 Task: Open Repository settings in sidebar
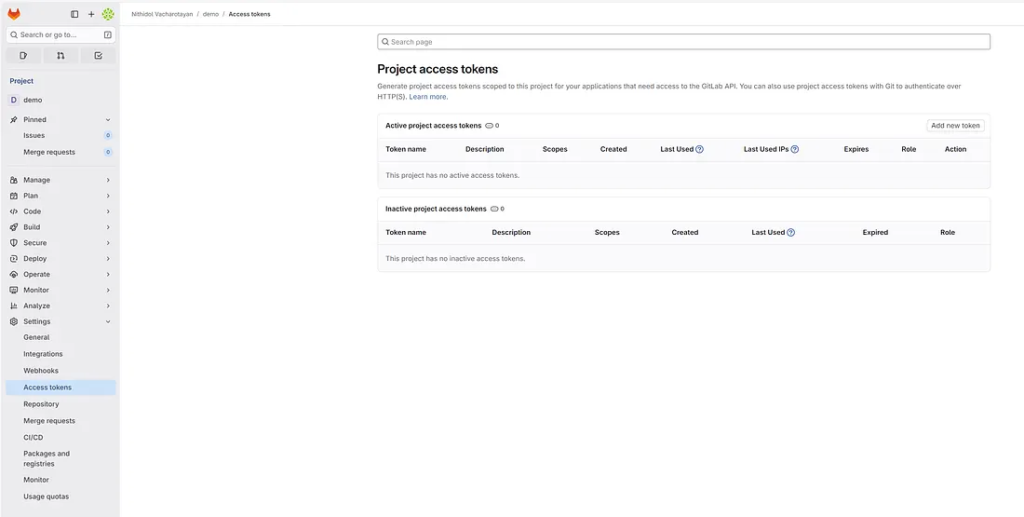click(x=41, y=404)
